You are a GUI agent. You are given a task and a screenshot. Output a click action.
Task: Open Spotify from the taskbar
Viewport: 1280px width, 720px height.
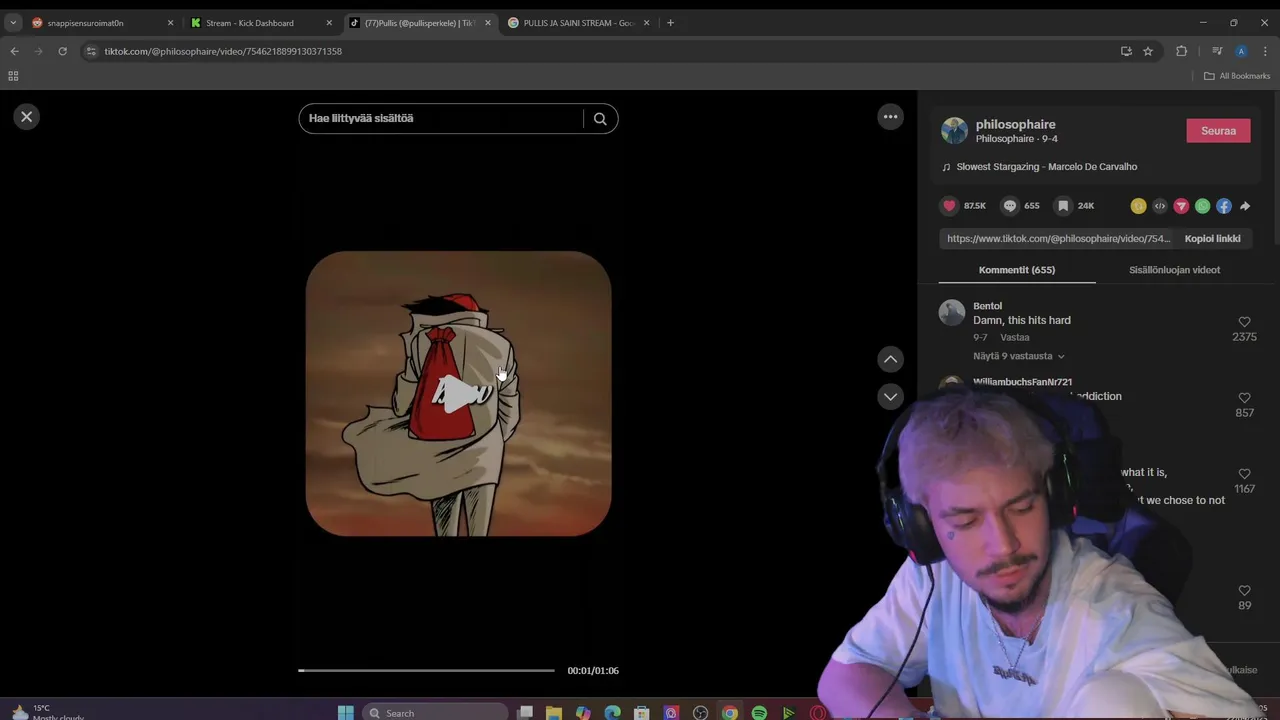(x=759, y=712)
